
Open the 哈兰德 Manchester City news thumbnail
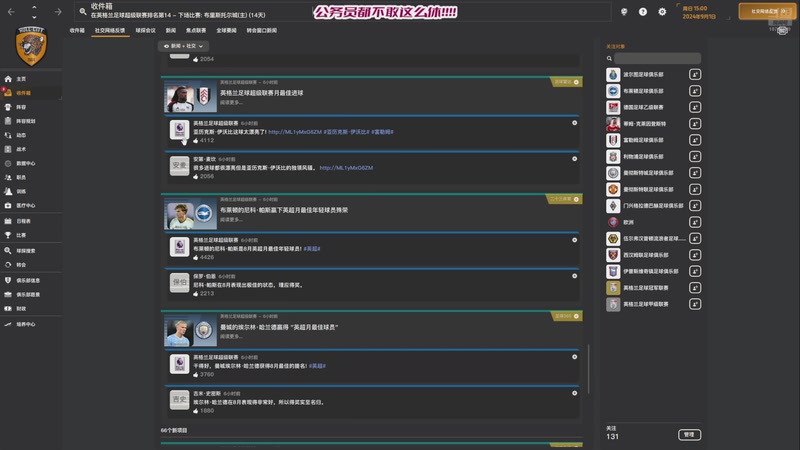pos(190,331)
